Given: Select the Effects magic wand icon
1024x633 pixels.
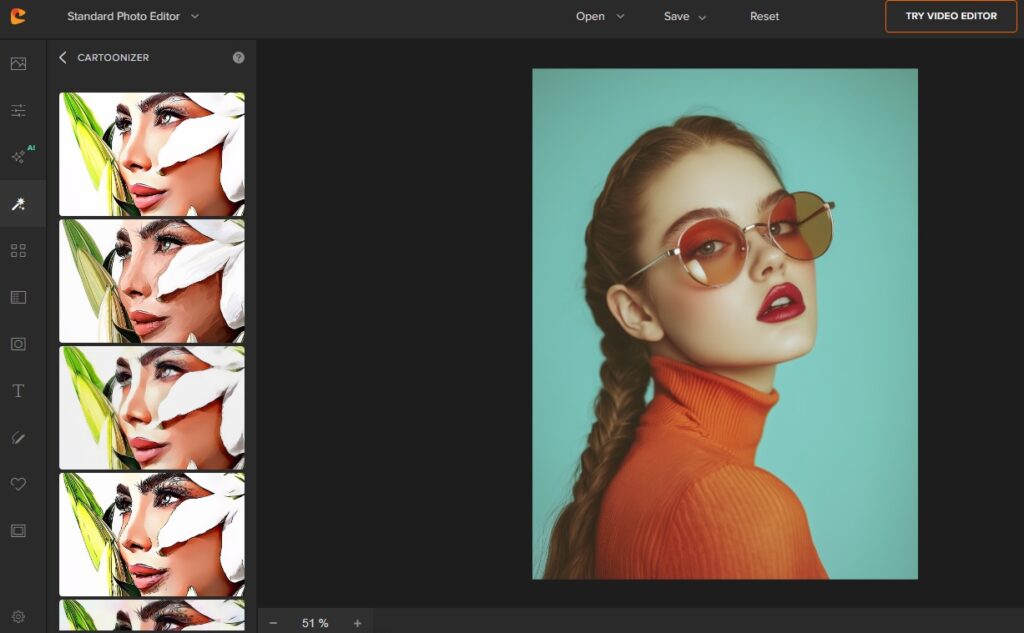Looking at the screenshot, I should [18, 204].
